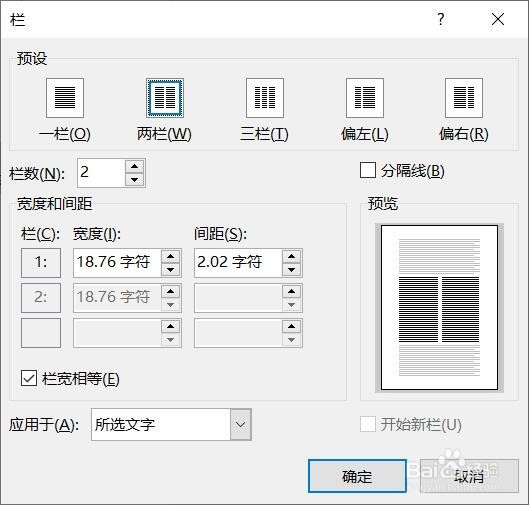Click up arrow of column 2 spacing
Viewport: 529px width, 505px height.
(x=292, y=291)
